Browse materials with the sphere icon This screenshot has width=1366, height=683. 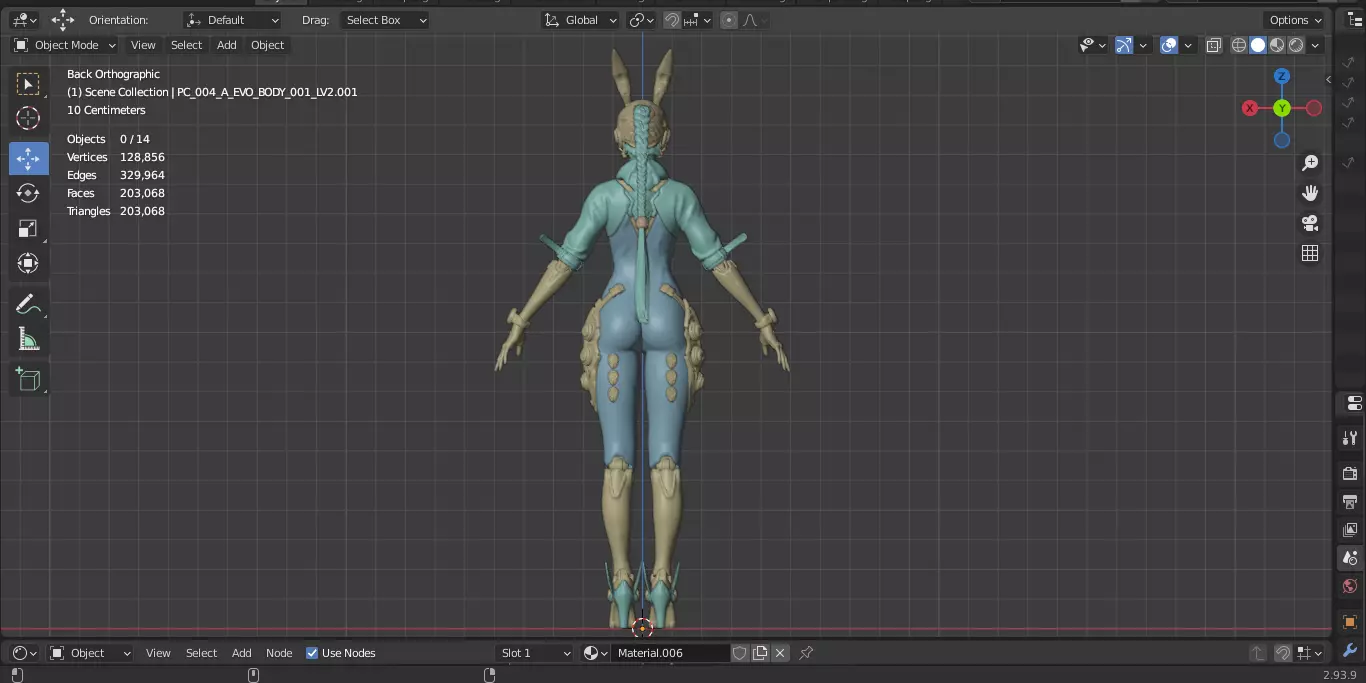(x=594, y=653)
